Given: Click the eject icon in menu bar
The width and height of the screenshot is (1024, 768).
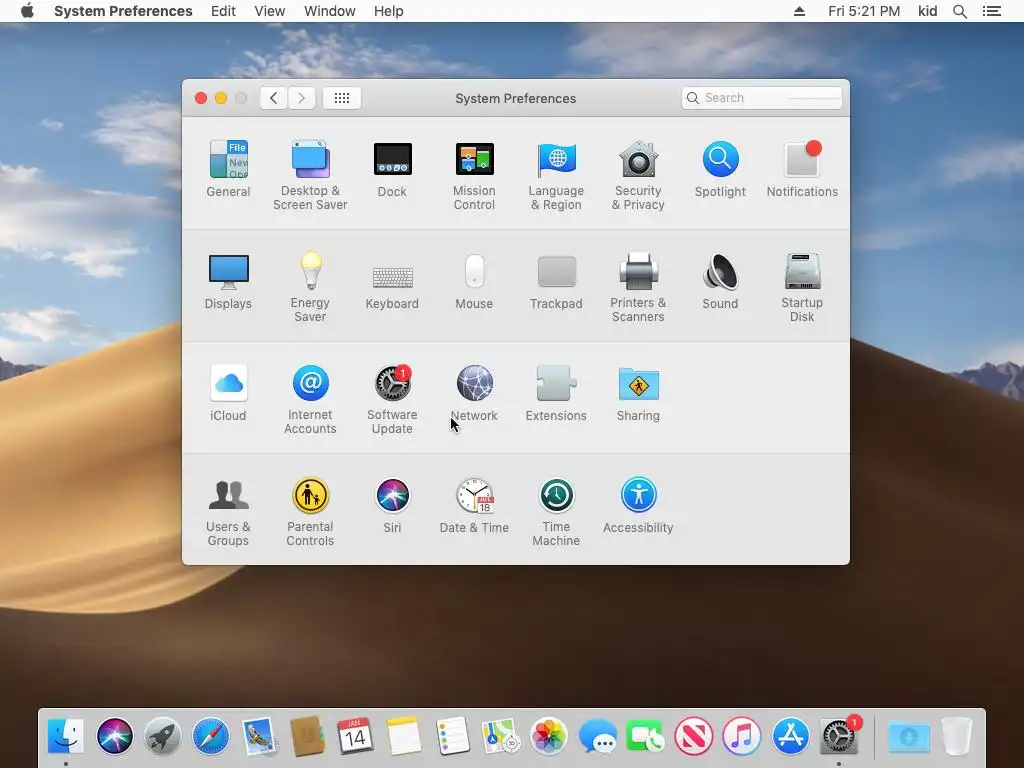Looking at the screenshot, I should tap(799, 11).
